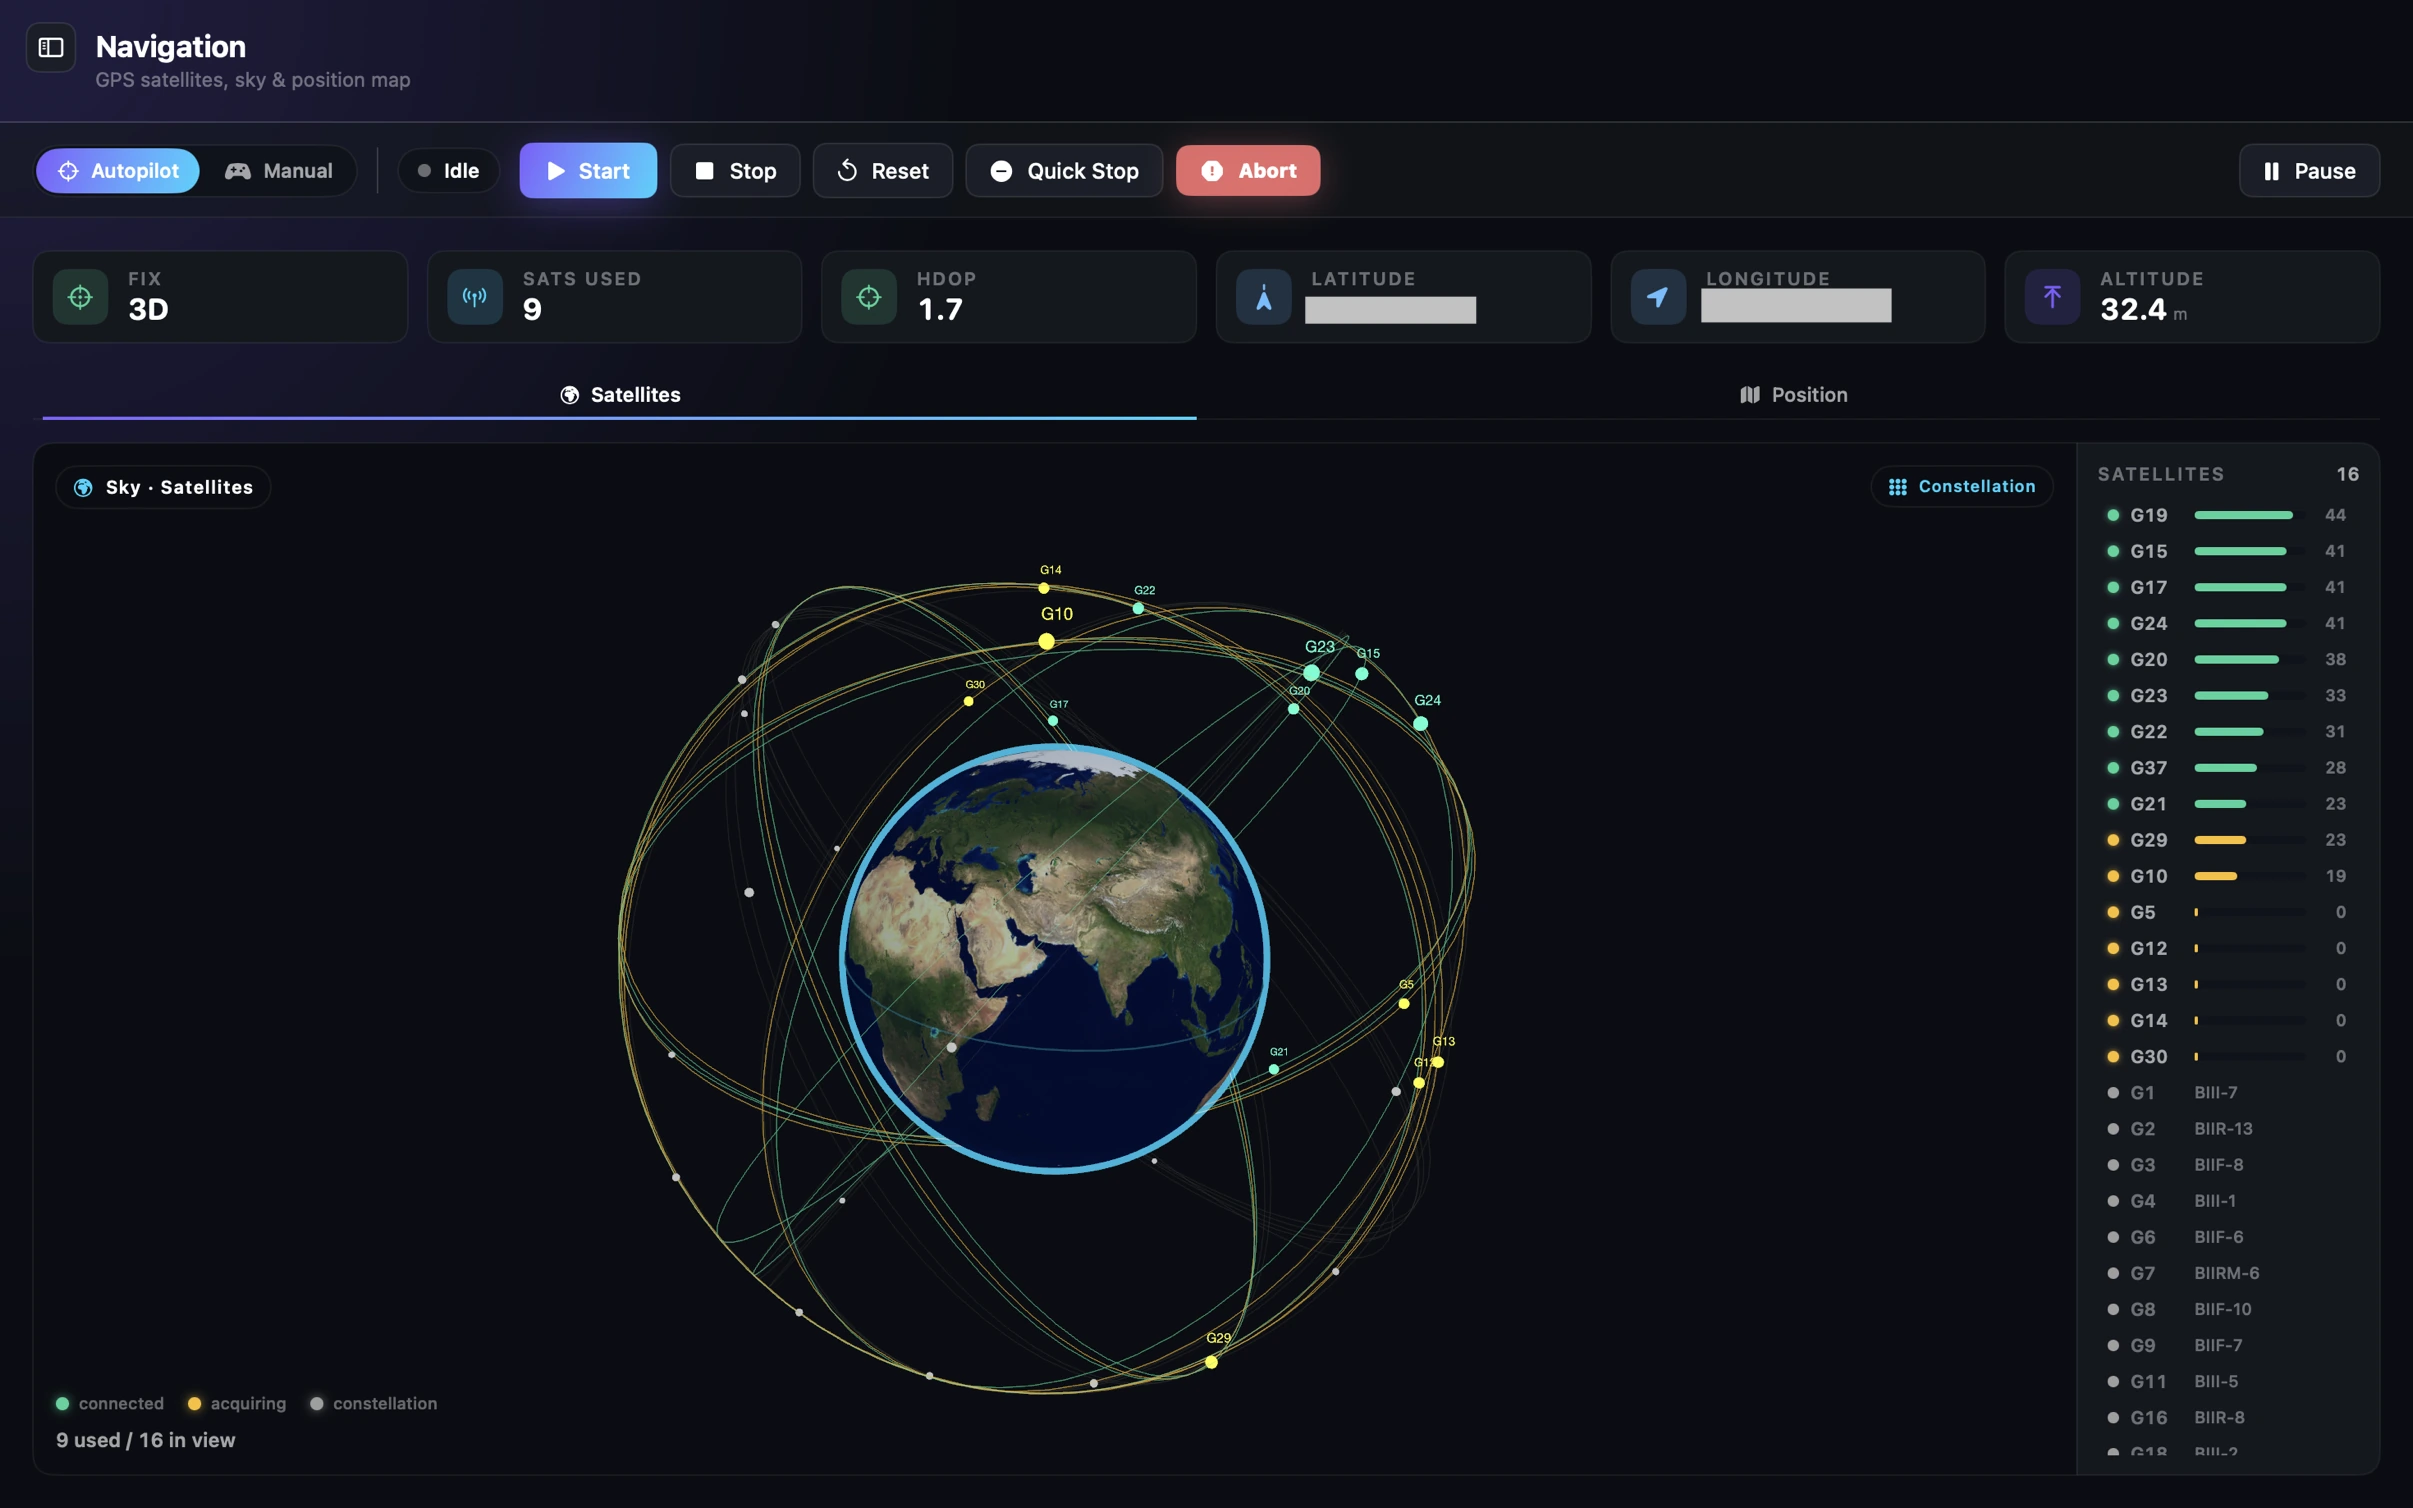Select satellite G22 dot on the globe

(x=1138, y=608)
